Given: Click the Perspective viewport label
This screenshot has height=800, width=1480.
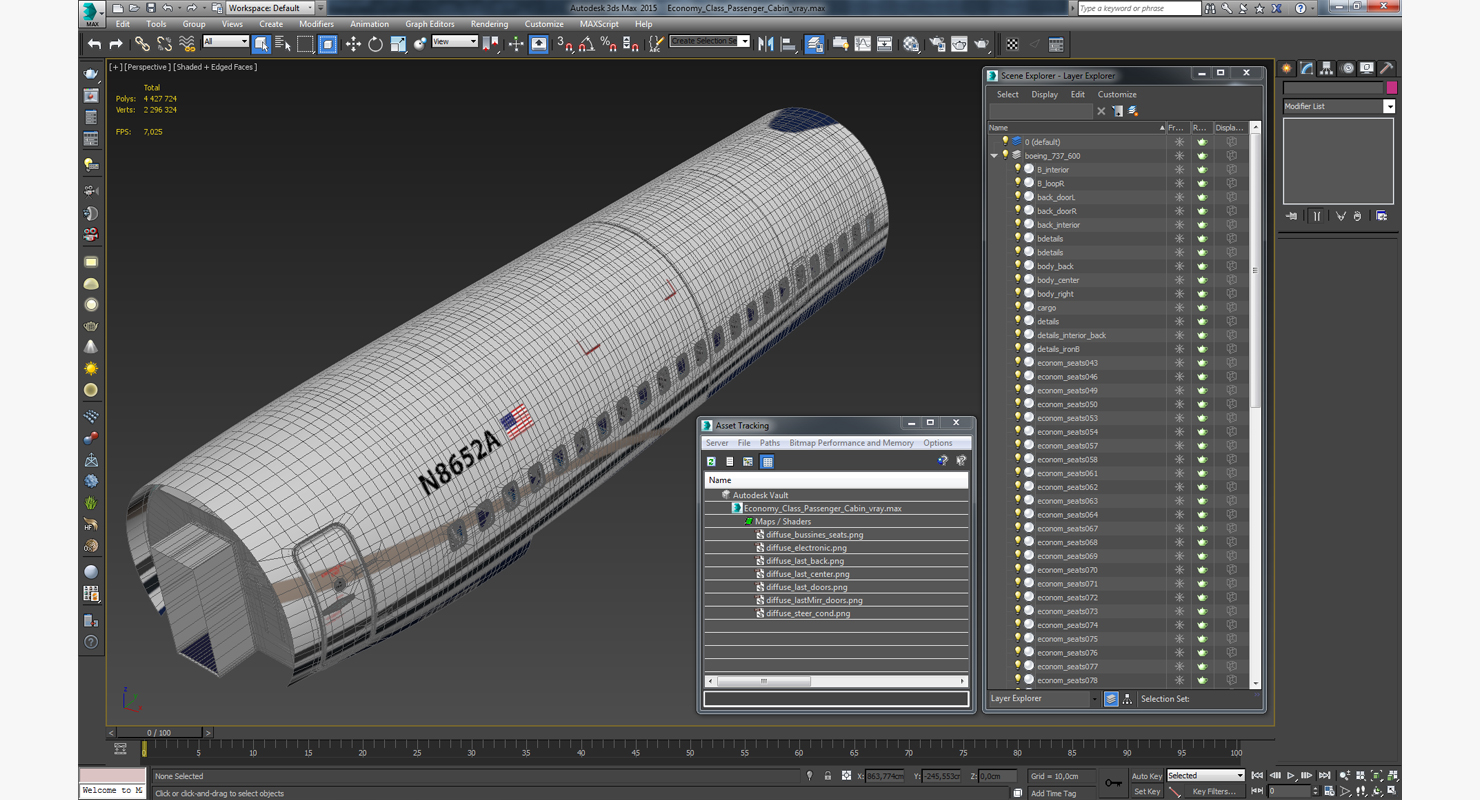Looking at the screenshot, I should [x=148, y=67].
